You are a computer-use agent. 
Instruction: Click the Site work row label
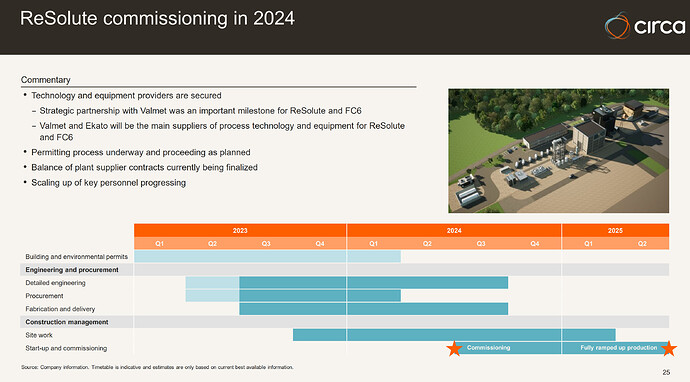[39, 335]
